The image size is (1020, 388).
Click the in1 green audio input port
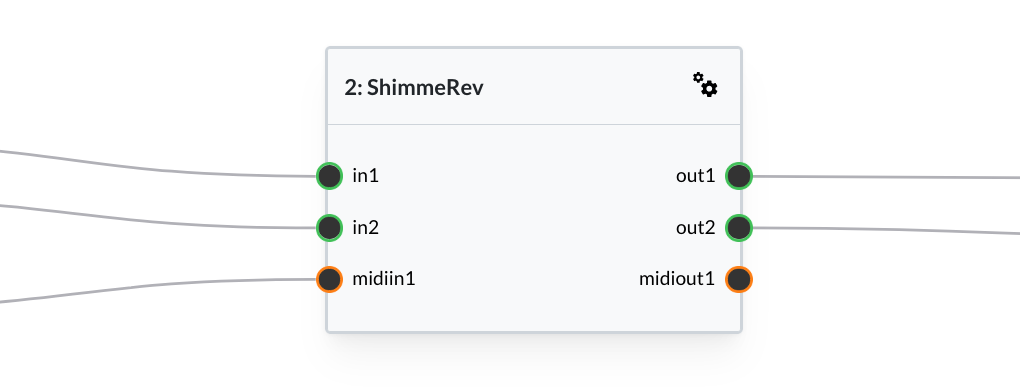tap(329, 176)
